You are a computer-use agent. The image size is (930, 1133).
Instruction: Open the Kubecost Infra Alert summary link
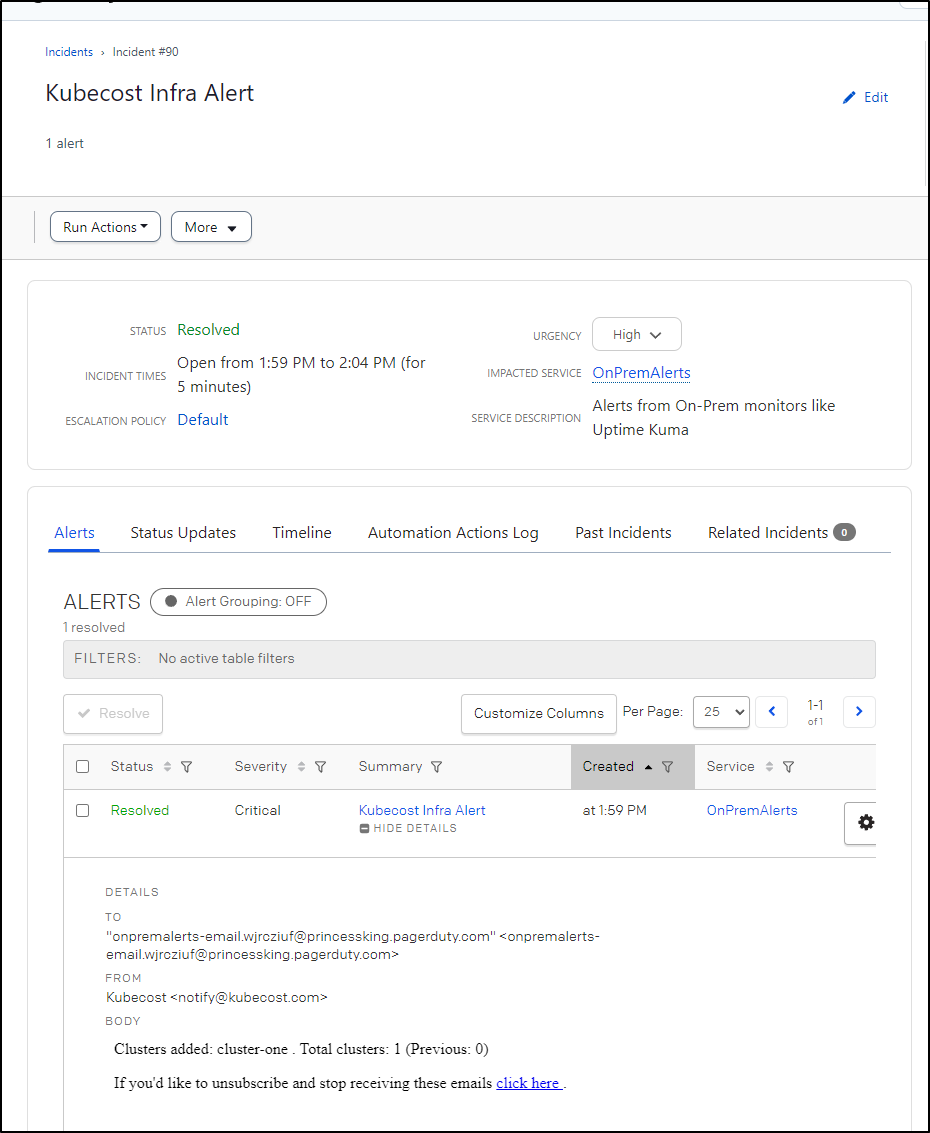[422, 811]
